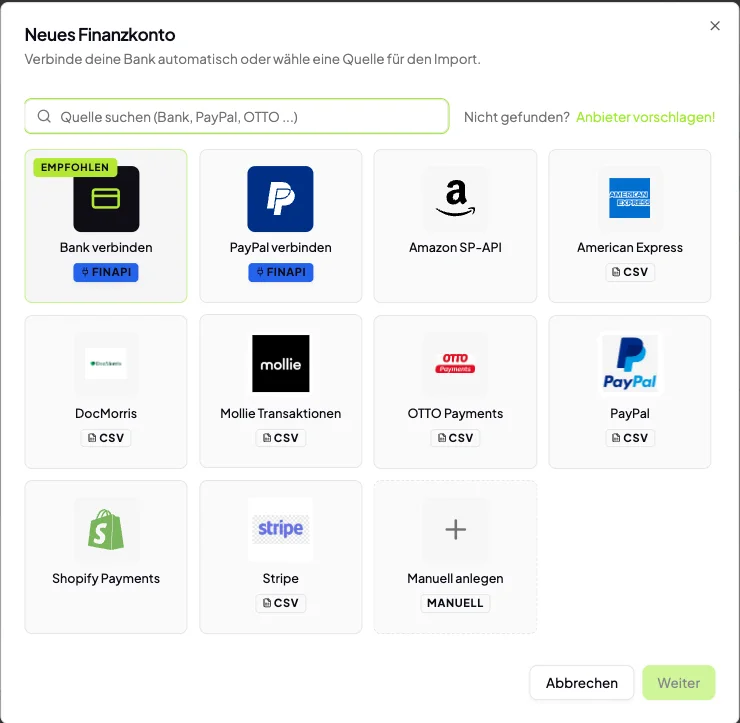The image size is (740, 723).
Task: Click the Abbrechen button
Action: click(x=581, y=683)
